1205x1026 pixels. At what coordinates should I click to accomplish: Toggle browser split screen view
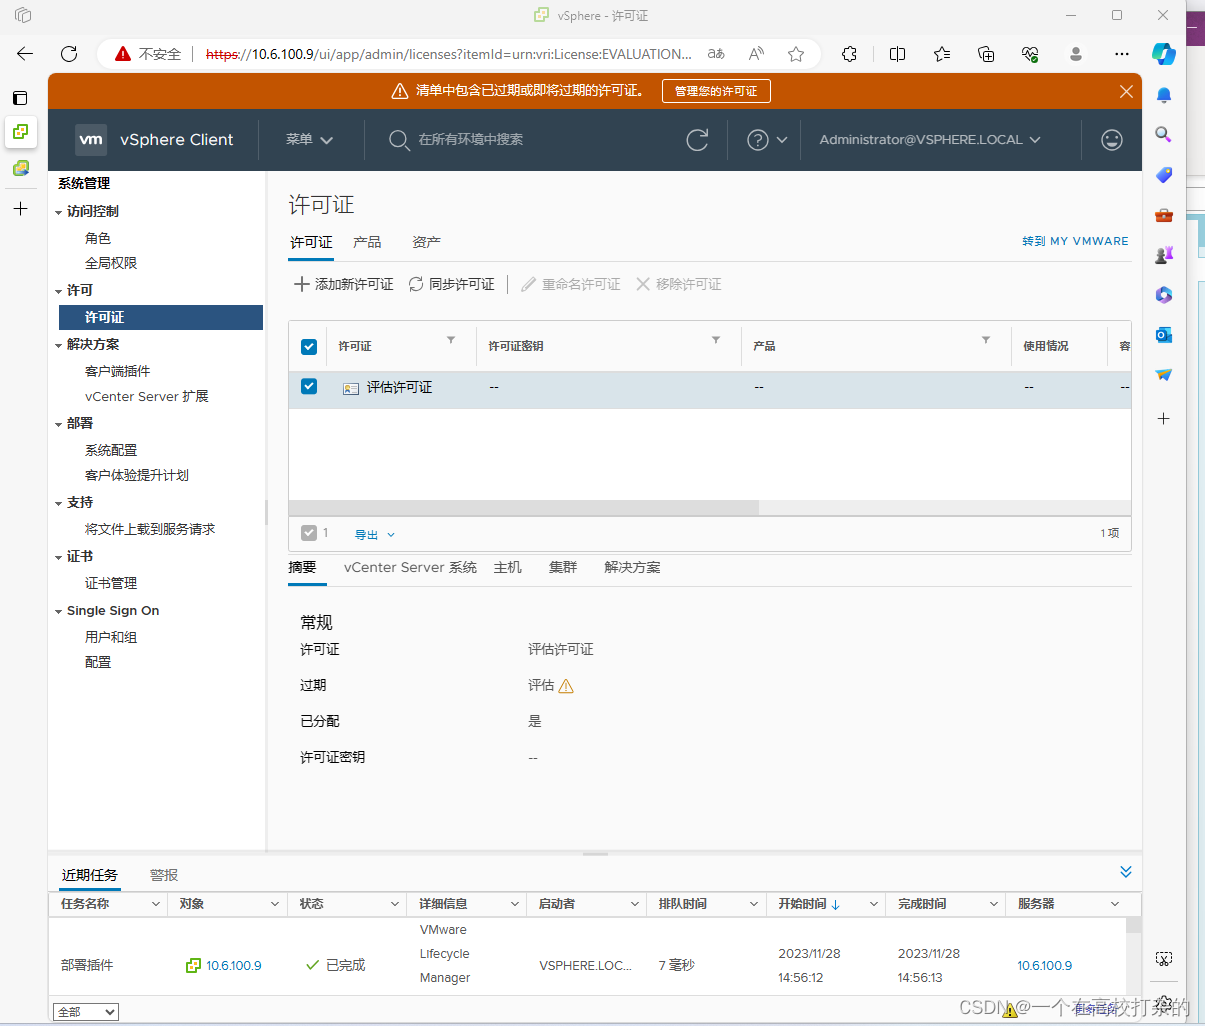click(x=897, y=54)
